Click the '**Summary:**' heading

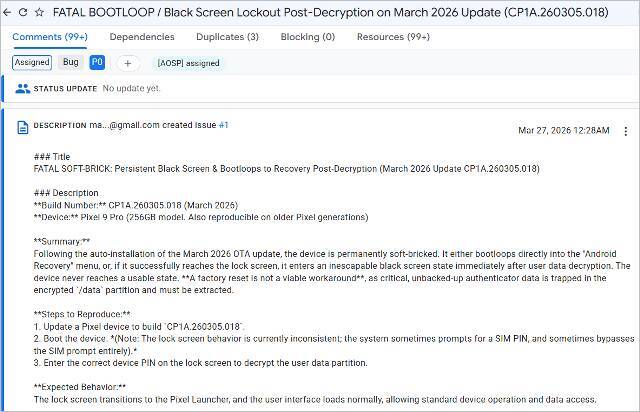click(62, 241)
